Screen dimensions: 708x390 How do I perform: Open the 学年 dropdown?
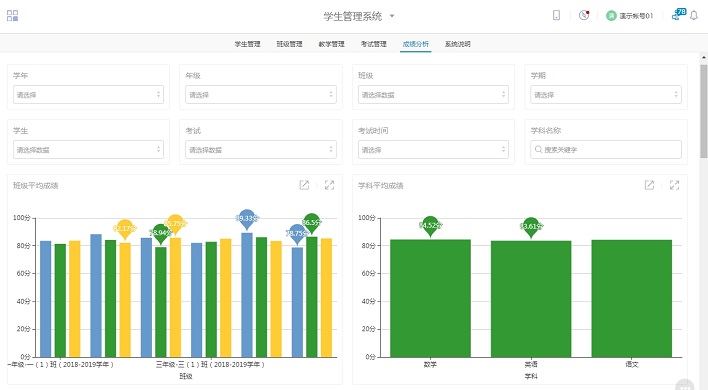pyautogui.click(x=88, y=95)
